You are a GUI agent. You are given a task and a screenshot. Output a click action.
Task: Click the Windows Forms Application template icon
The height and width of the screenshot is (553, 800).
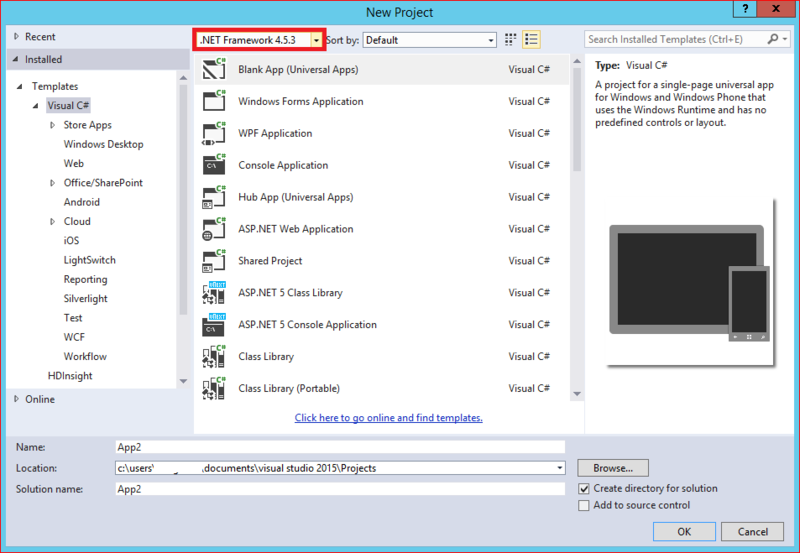point(214,100)
